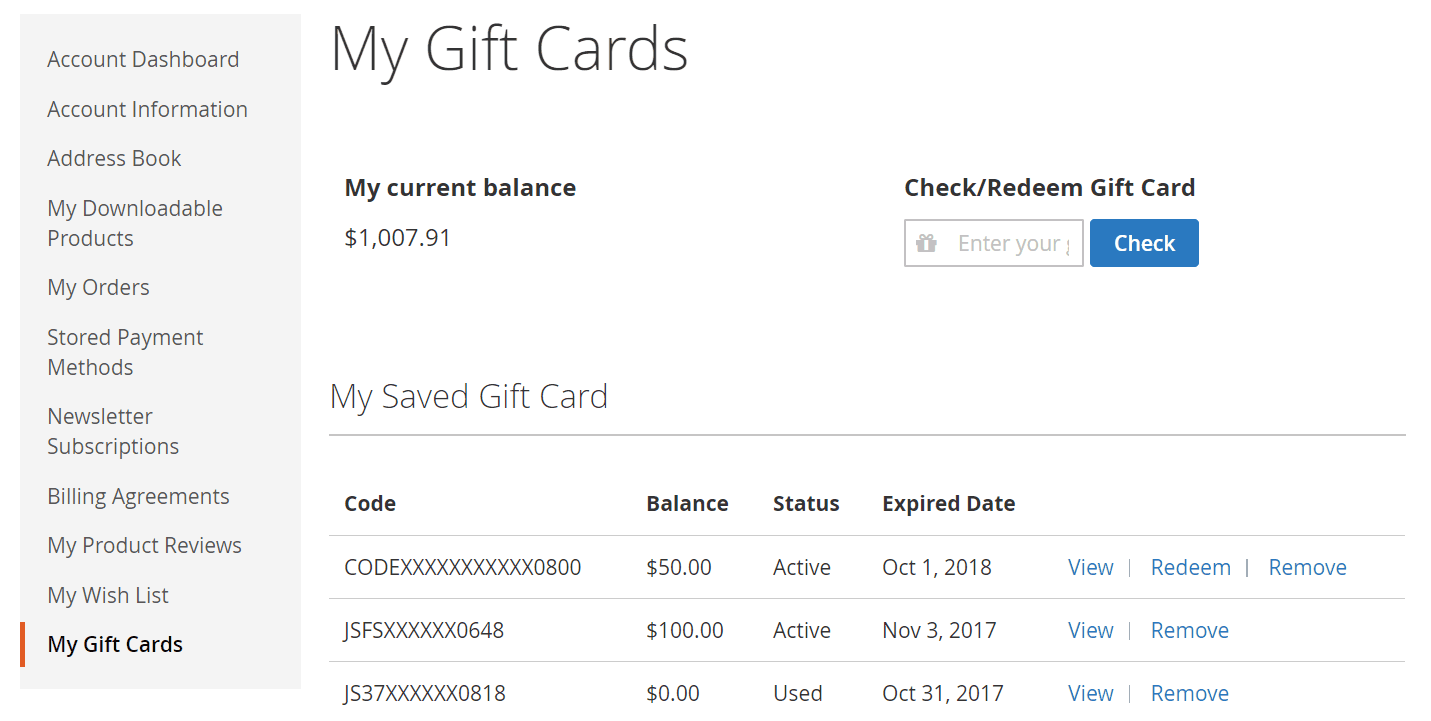Remove the $100.00 gift card
This screenshot has height=721, width=1431.
pos(1189,630)
